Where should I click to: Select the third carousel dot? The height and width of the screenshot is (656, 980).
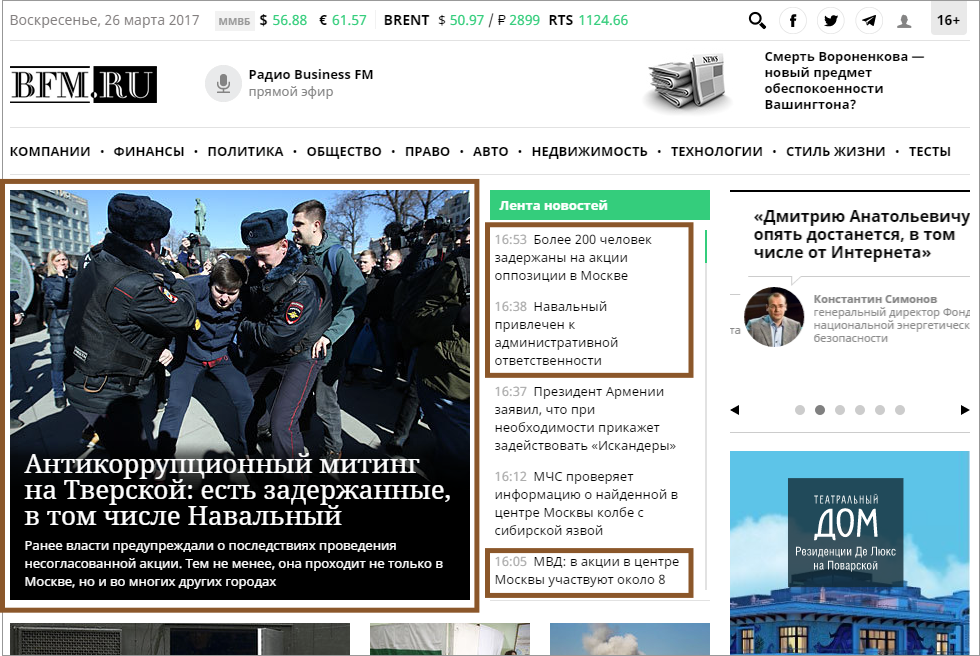click(840, 410)
